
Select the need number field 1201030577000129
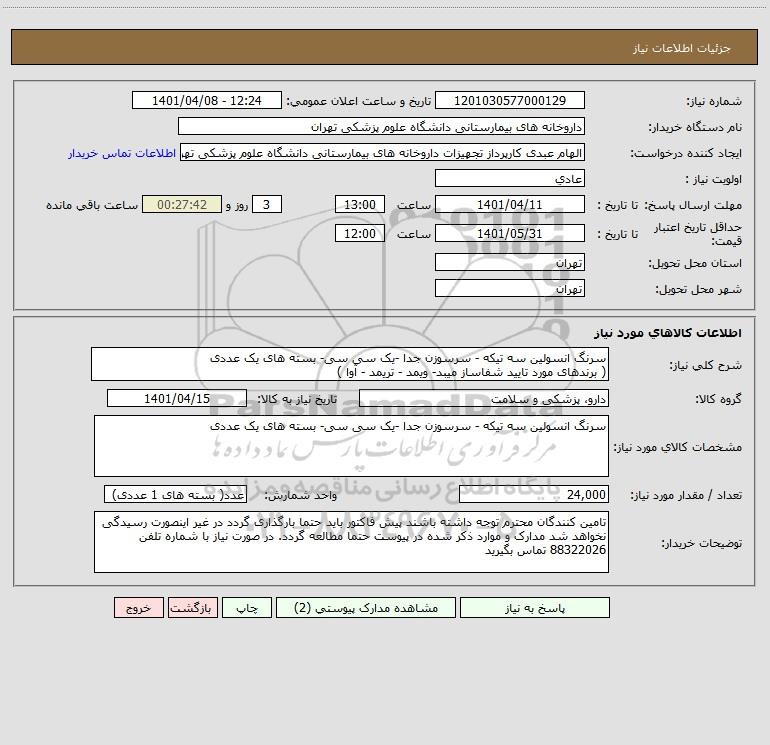[510, 101]
